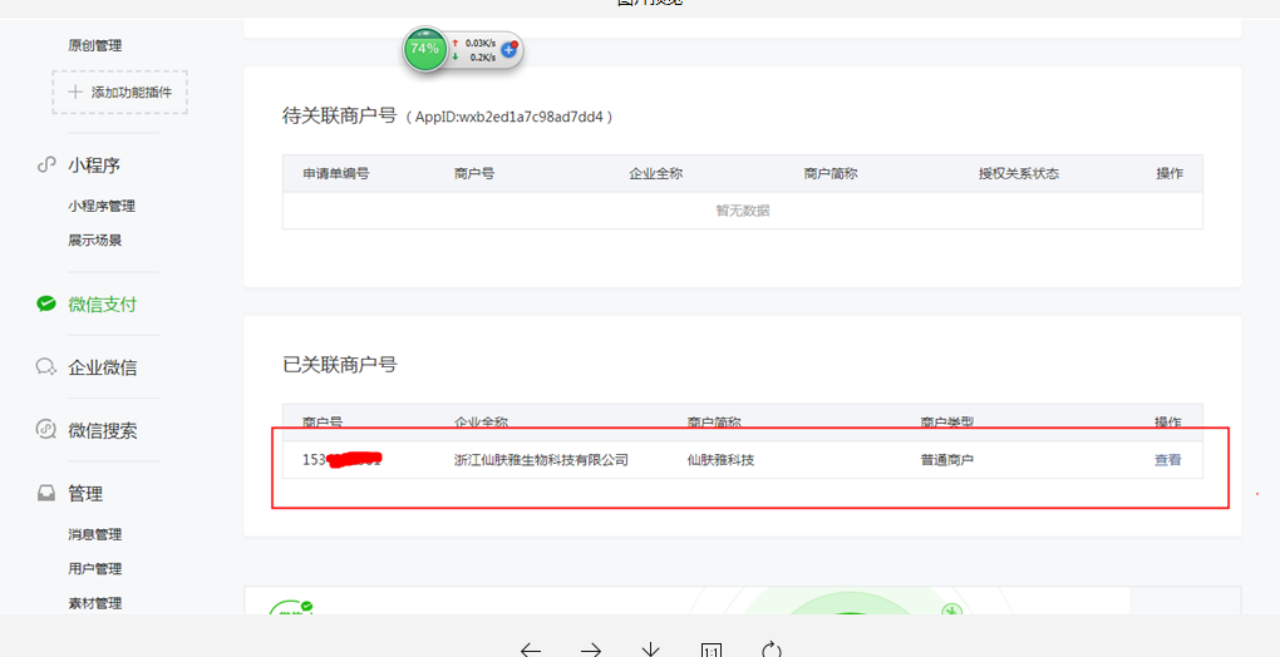
Task: Click merchant type 普通商户
Action: [x=947, y=460]
